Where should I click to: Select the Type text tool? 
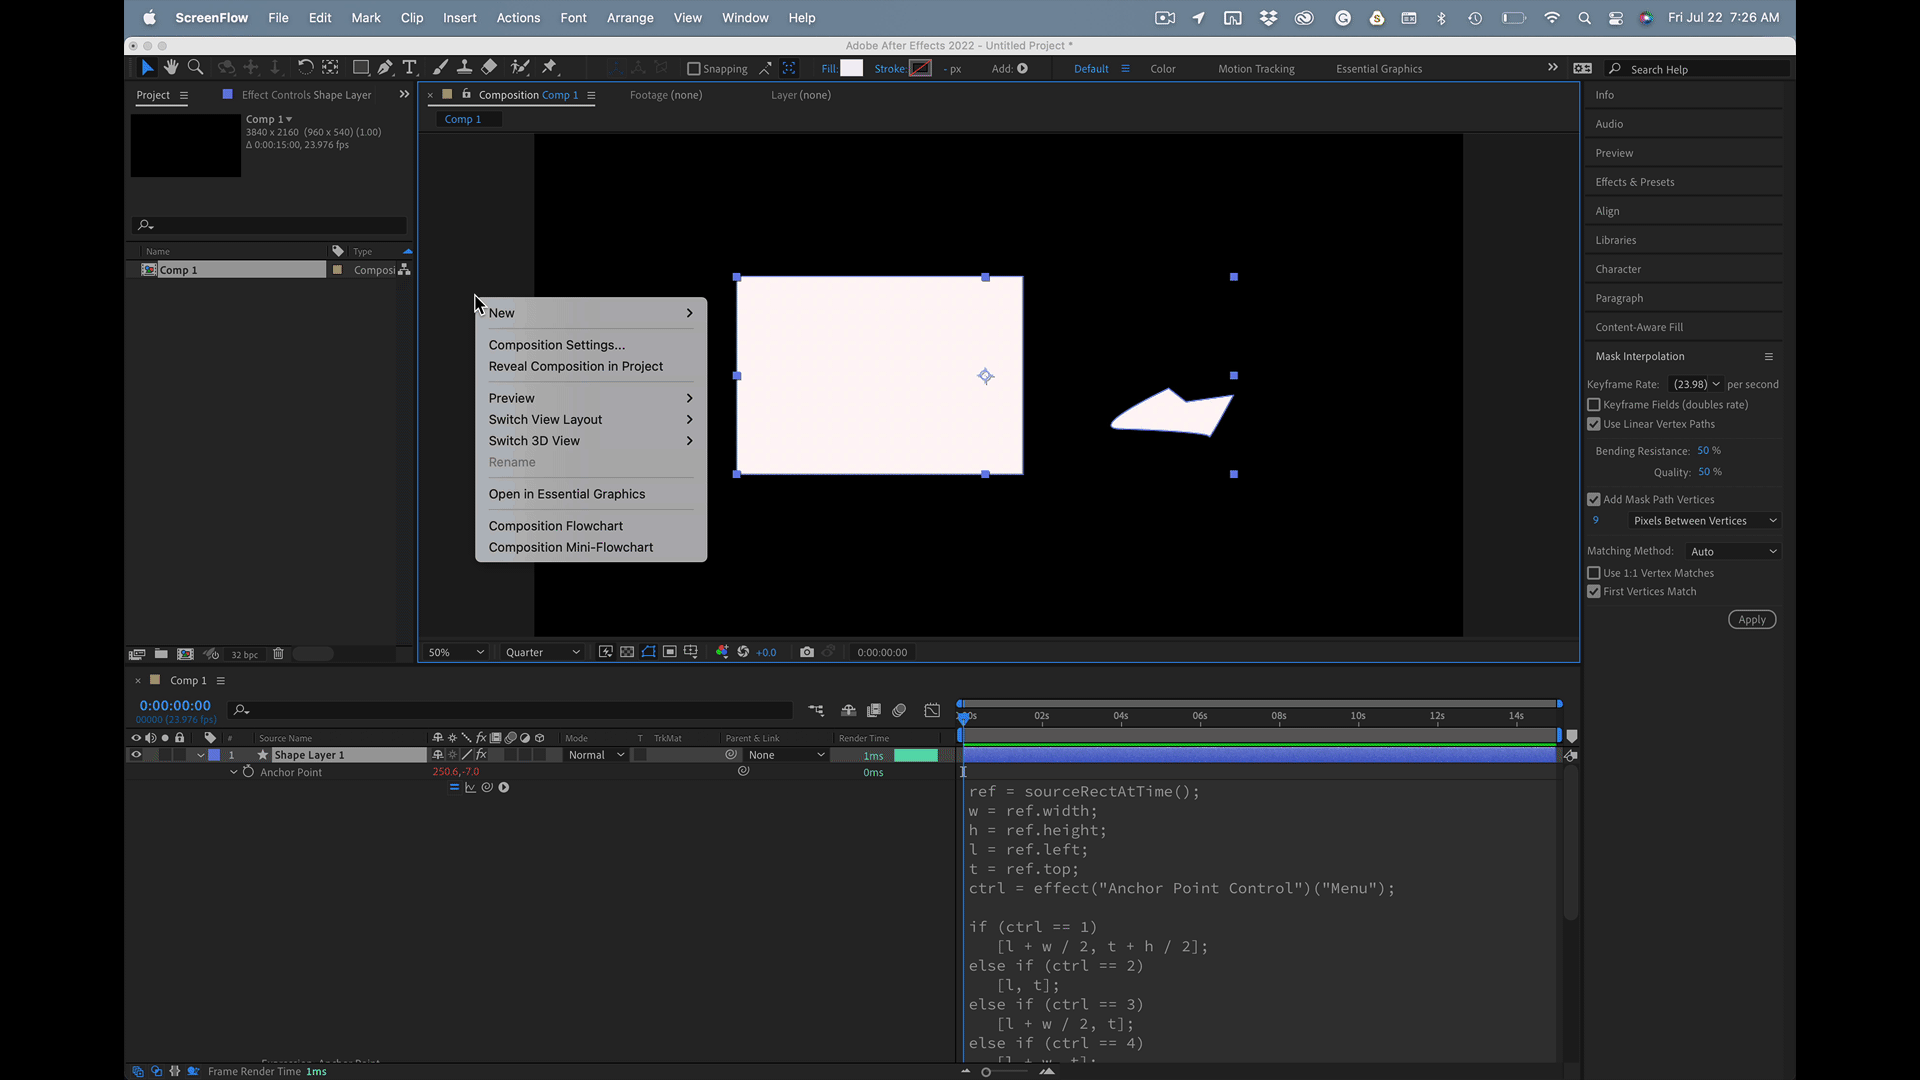point(409,67)
